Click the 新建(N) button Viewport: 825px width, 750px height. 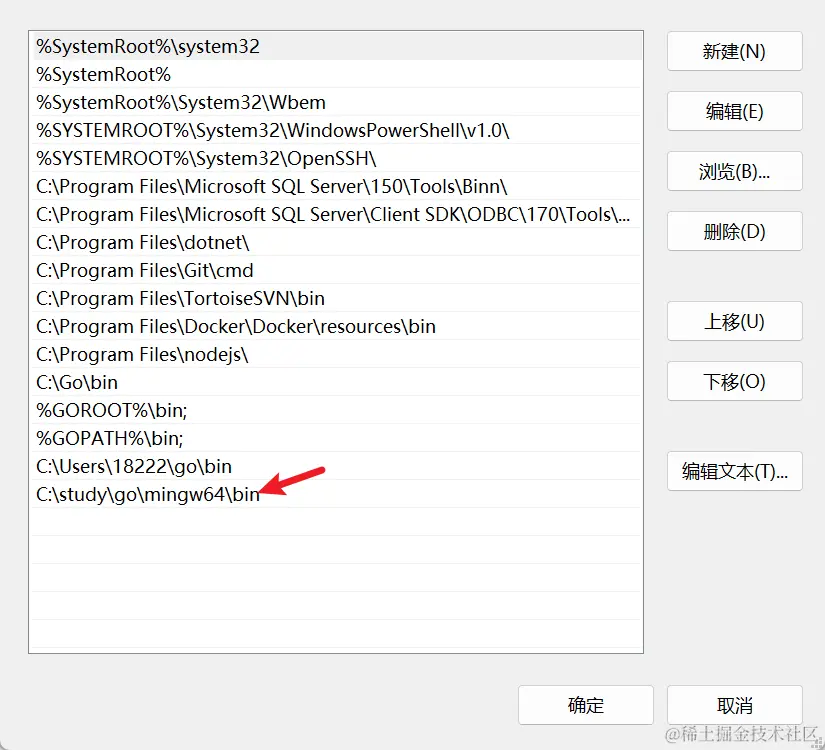pyautogui.click(x=735, y=51)
